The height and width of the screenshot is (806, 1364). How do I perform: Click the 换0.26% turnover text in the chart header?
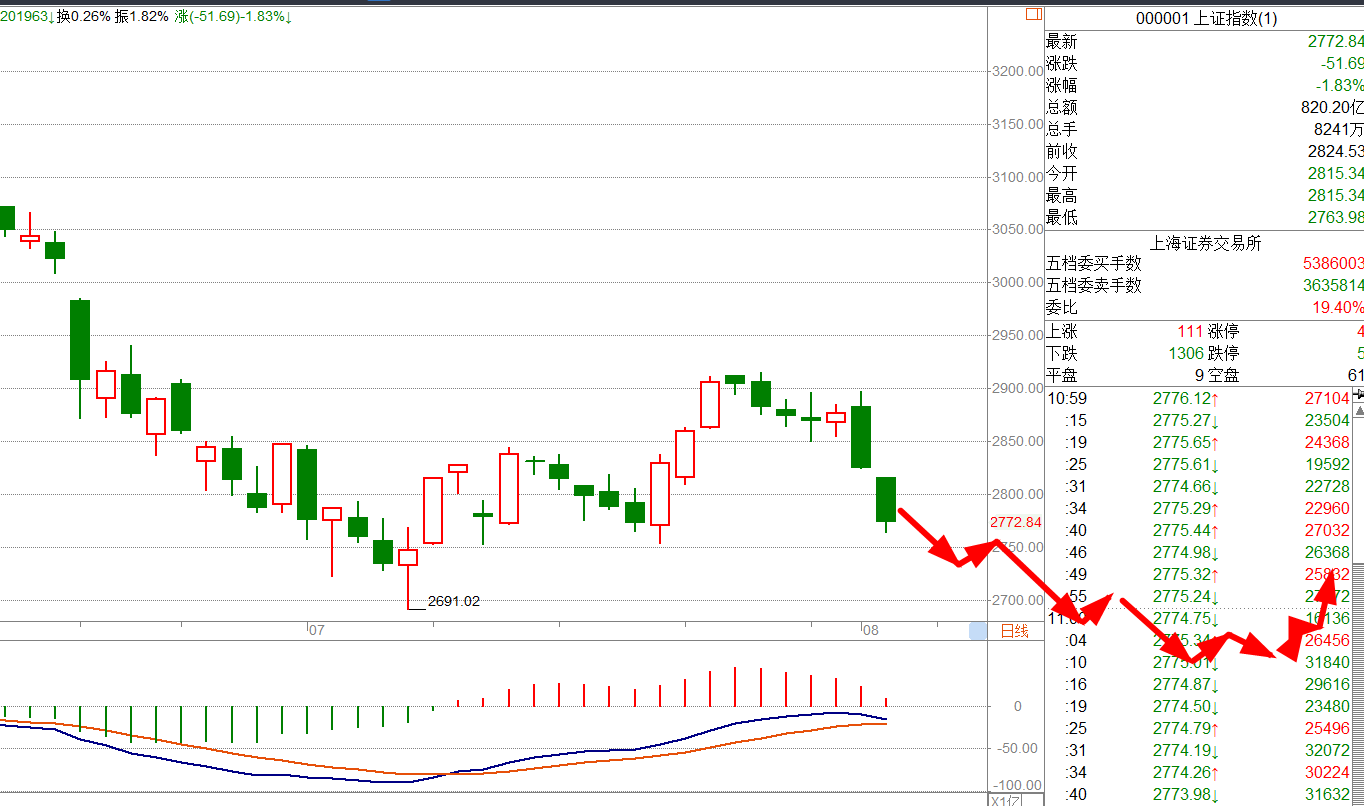click(84, 17)
